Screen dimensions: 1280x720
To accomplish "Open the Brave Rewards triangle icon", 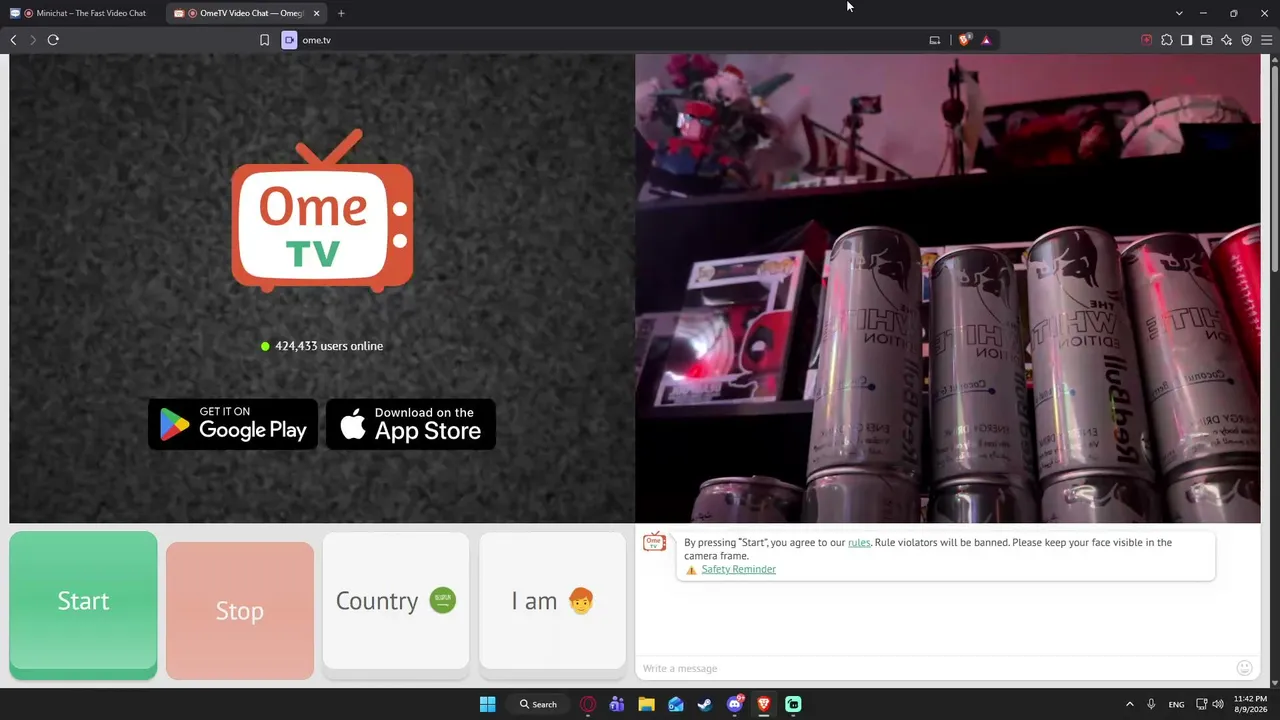I will (986, 40).
